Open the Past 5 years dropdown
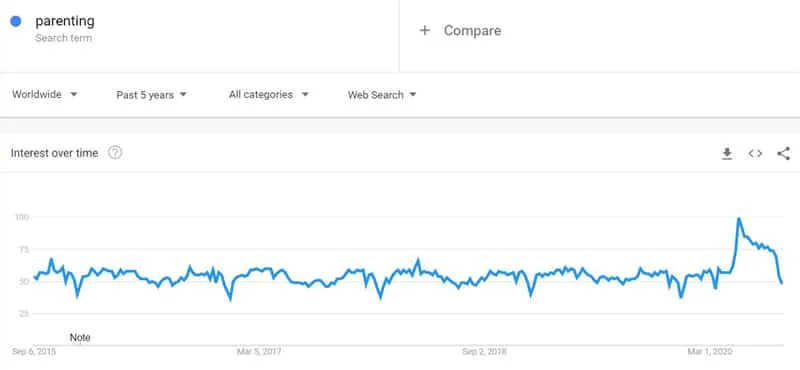This screenshot has width=800, height=370. click(x=152, y=95)
